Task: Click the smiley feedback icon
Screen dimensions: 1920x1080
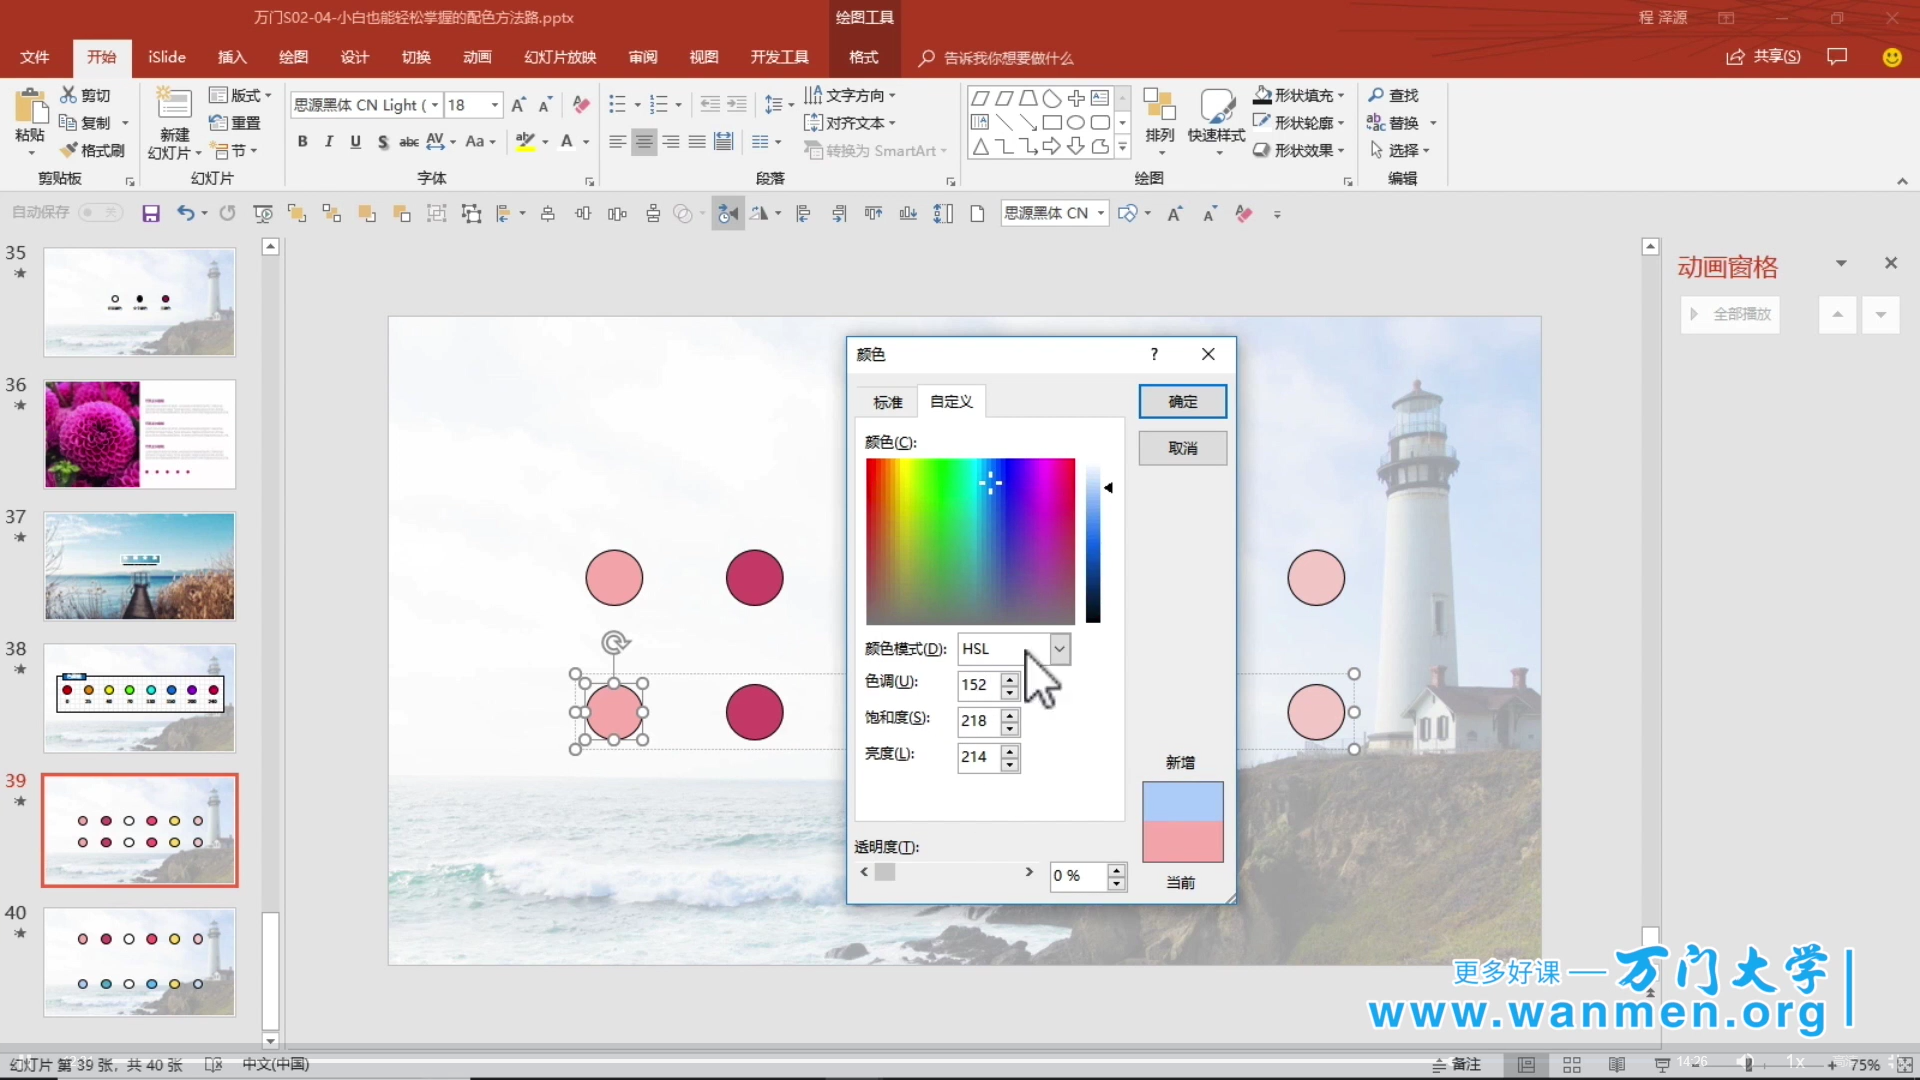Action: [x=1891, y=57]
